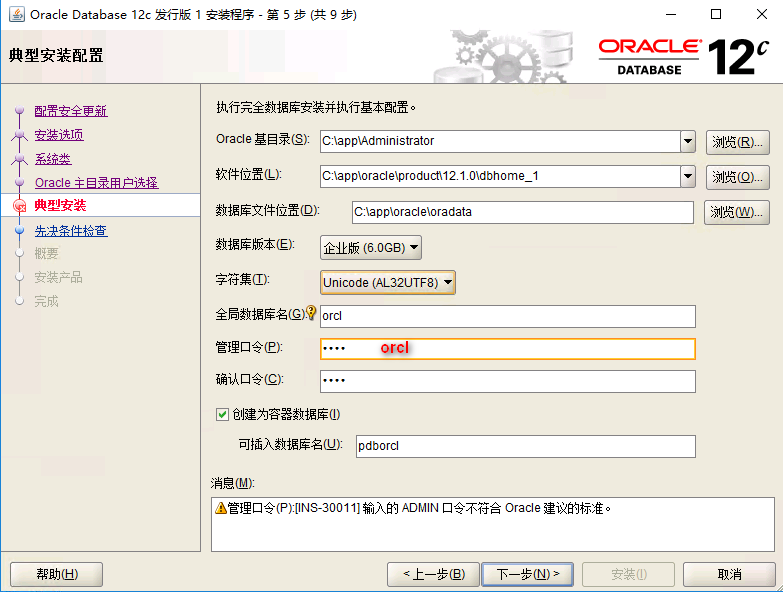The width and height of the screenshot is (783, 592).
Task: Click the 完成 step label
Action: point(46,301)
